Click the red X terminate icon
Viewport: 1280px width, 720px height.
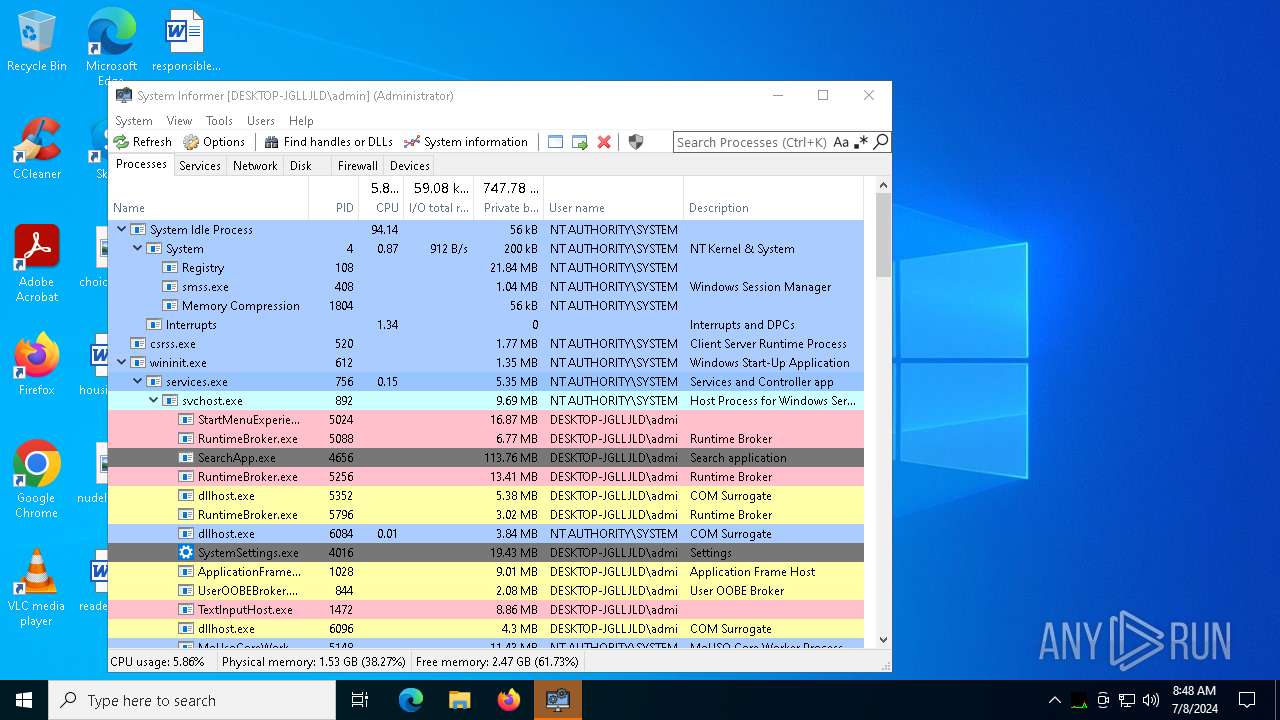pyautogui.click(x=604, y=142)
